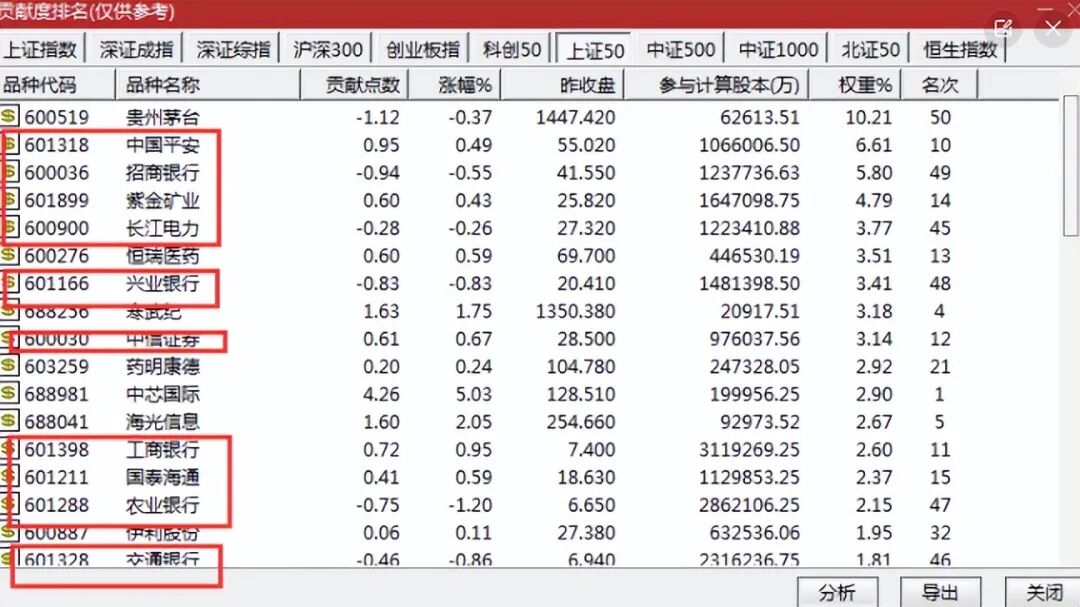Open the 创业板指 tab

click(x=422, y=50)
